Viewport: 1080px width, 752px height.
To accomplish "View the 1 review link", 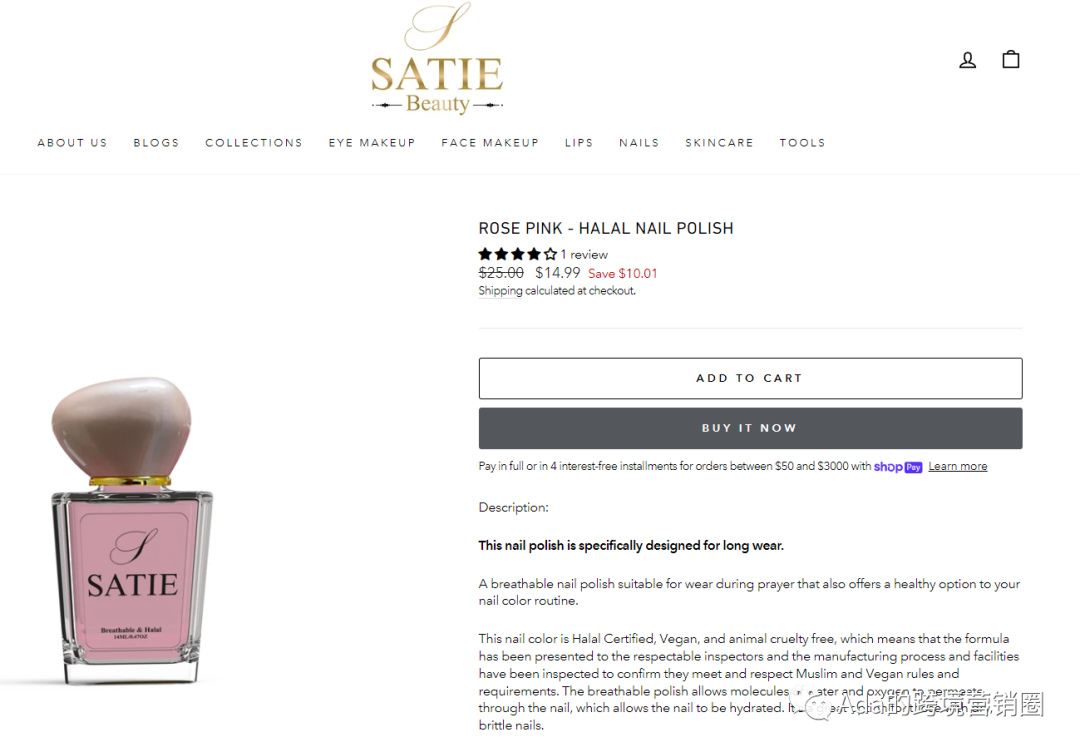I will [x=584, y=255].
